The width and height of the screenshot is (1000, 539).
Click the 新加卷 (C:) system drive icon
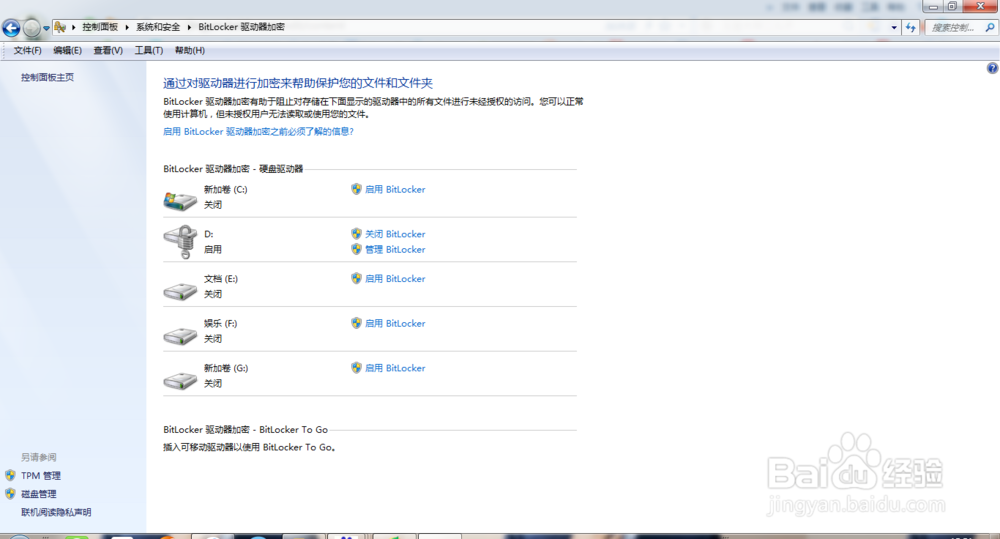[x=180, y=200]
